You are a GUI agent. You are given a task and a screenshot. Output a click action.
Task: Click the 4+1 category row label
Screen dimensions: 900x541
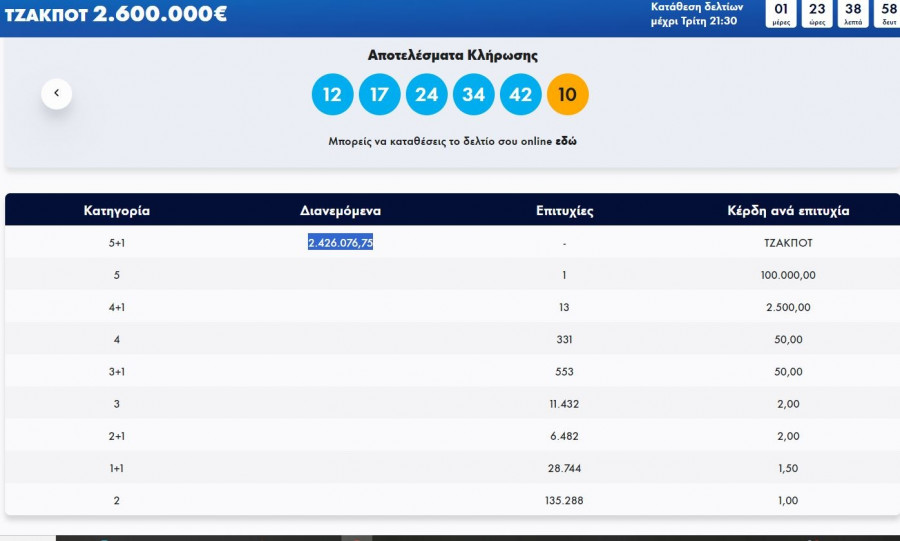tap(116, 307)
